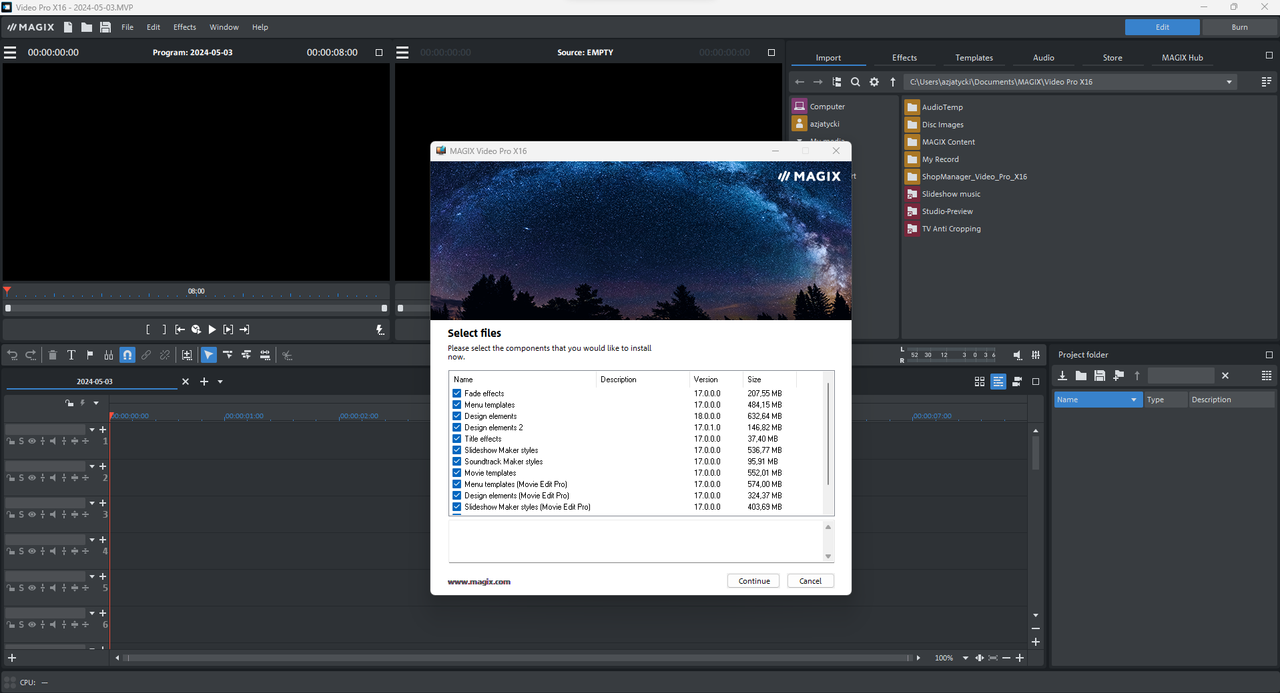1280x693 pixels.
Task: Uncheck the Design elements 18.0.0.0 checkbox
Action: coord(457,416)
